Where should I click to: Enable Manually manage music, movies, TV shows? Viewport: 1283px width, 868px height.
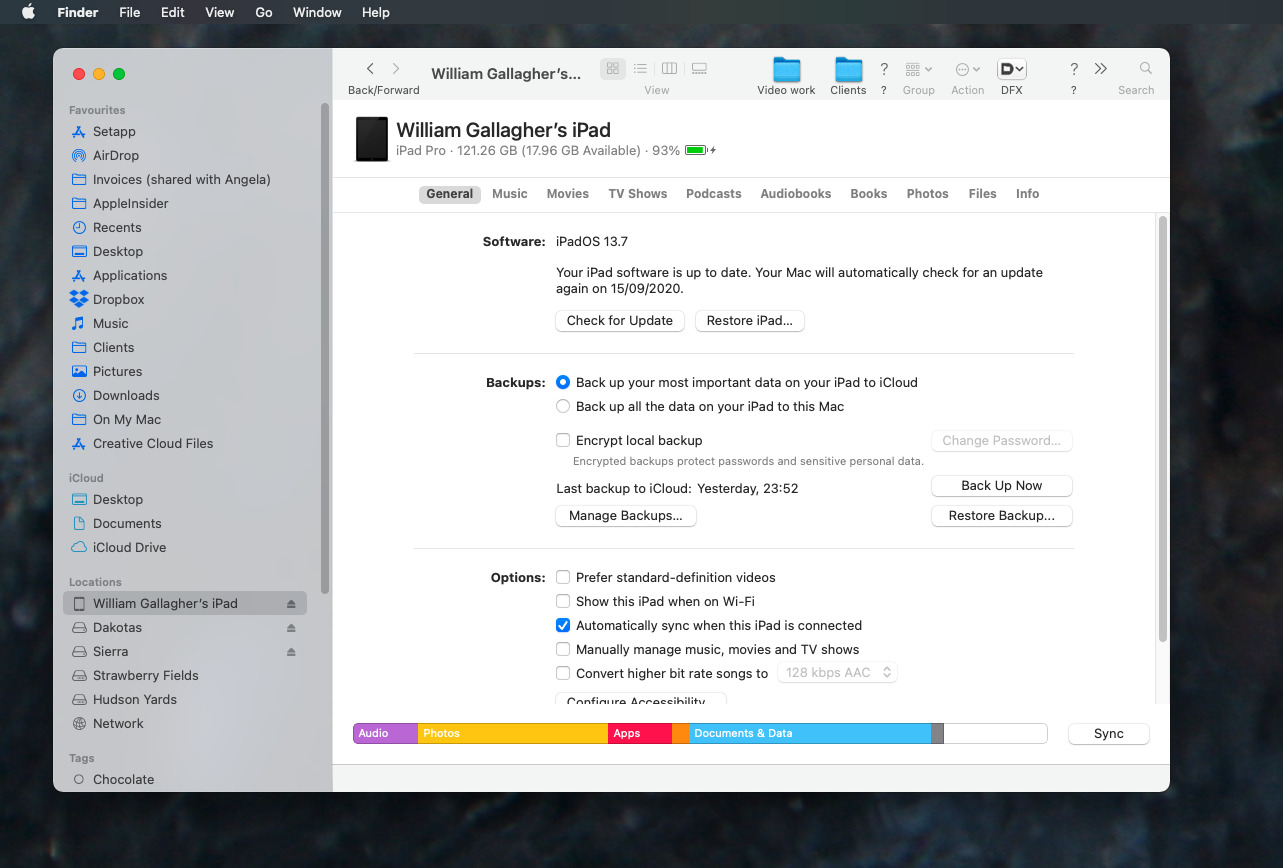tap(563, 649)
